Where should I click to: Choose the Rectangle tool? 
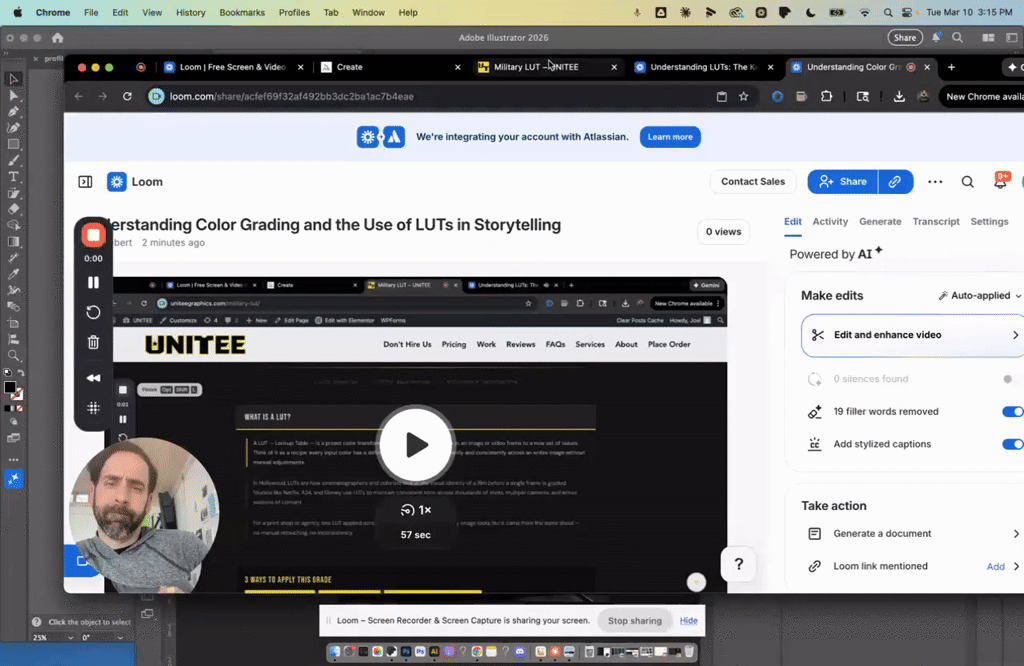point(13,145)
